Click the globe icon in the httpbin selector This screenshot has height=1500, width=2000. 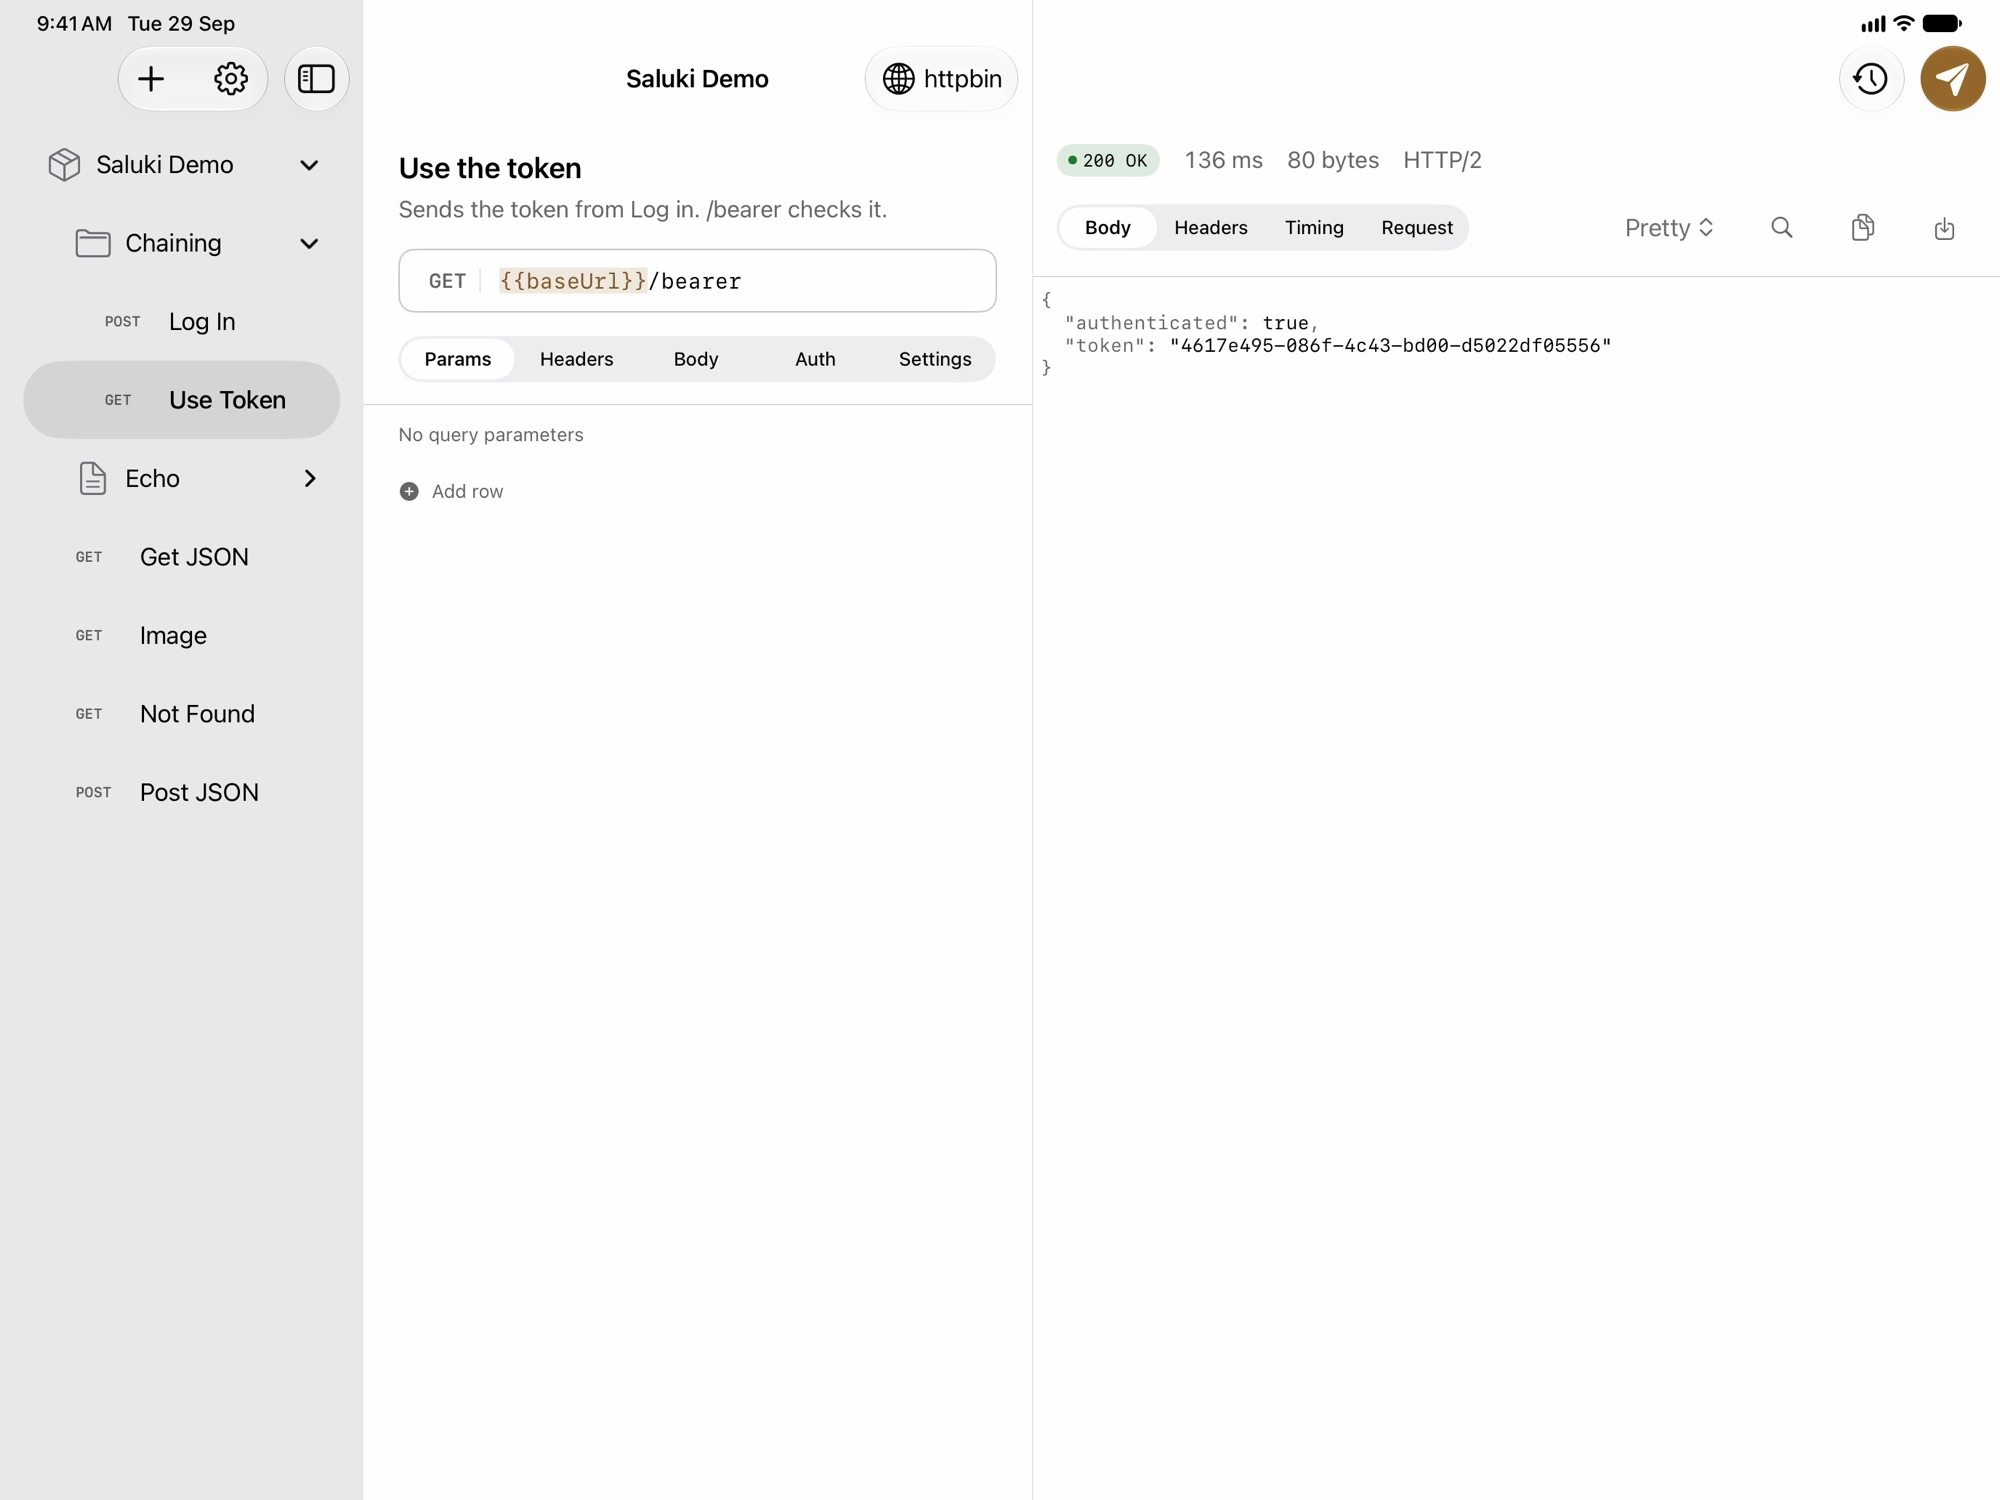tap(898, 79)
